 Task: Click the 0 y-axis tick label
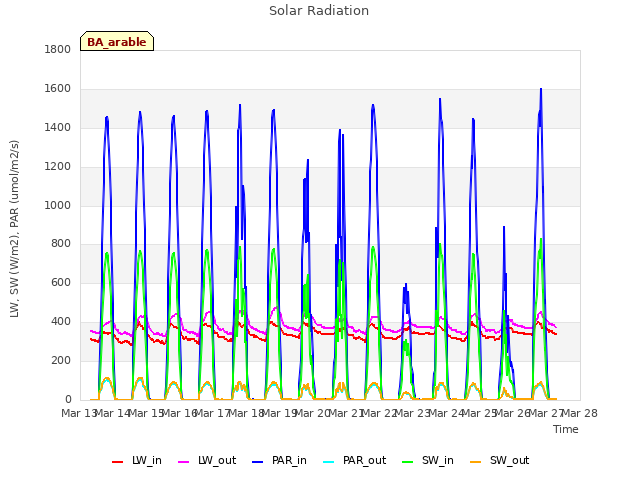pos(68,400)
